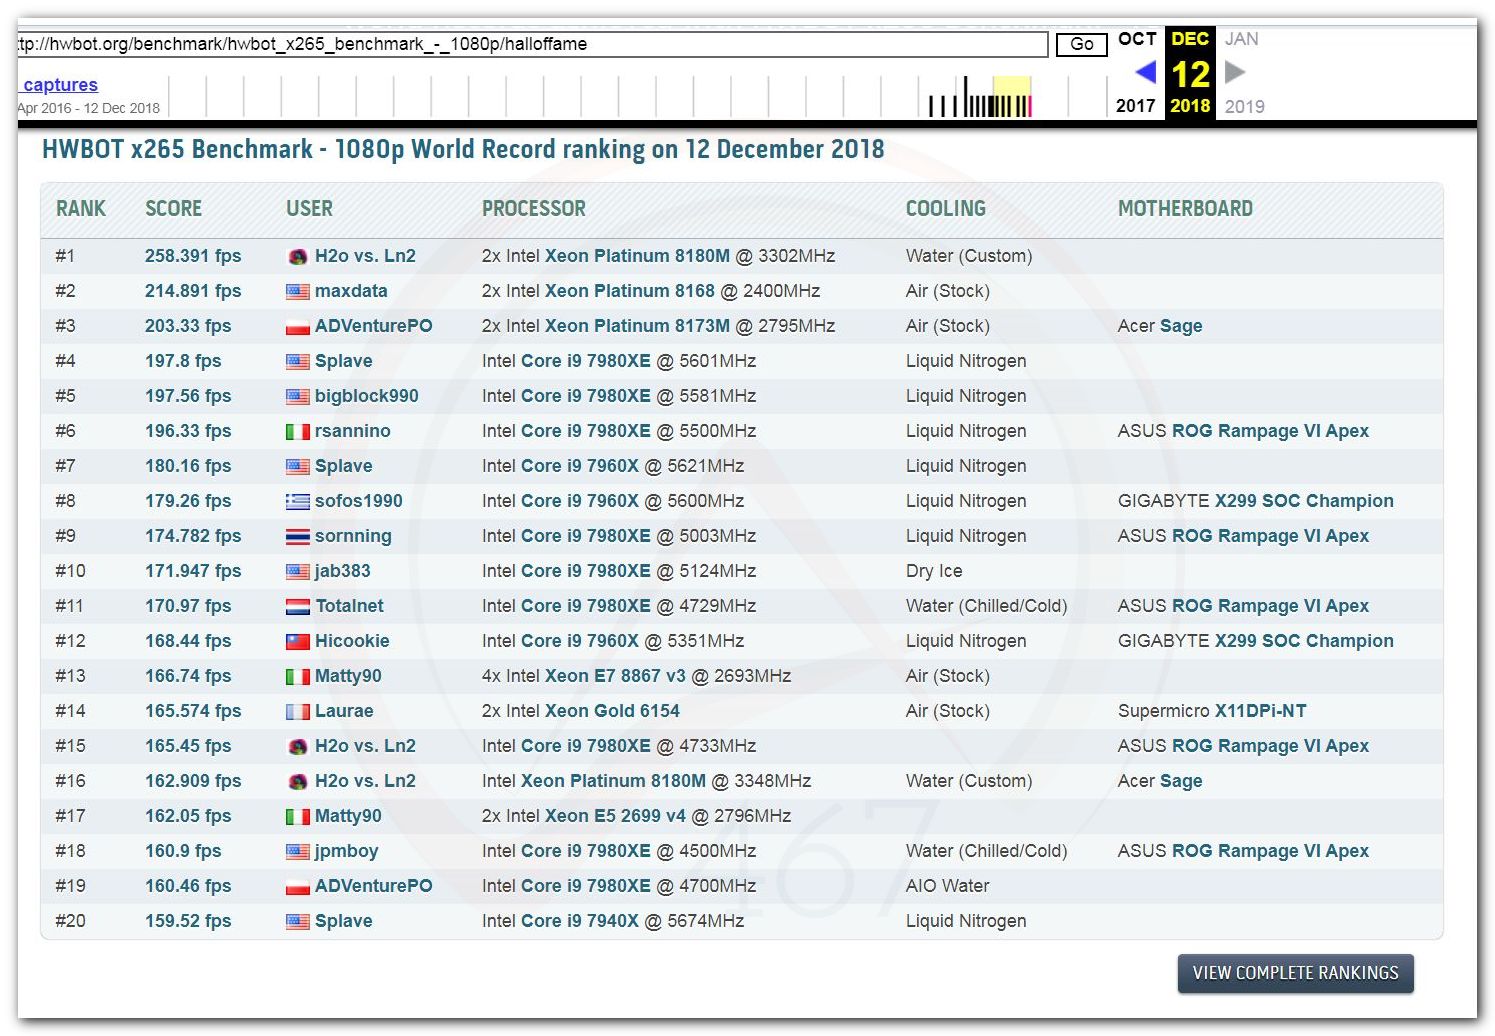Open user profile sornning
The width and height of the screenshot is (1495, 1036).
pyautogui.click(x=353, y=536)
